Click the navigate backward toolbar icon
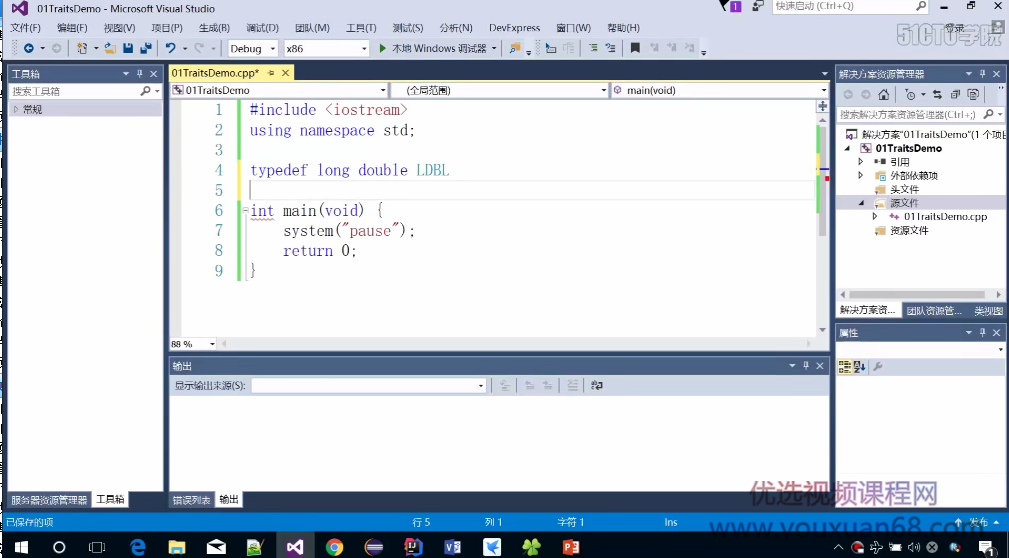This screenshot has width=1009, height=558. [28, 48]
